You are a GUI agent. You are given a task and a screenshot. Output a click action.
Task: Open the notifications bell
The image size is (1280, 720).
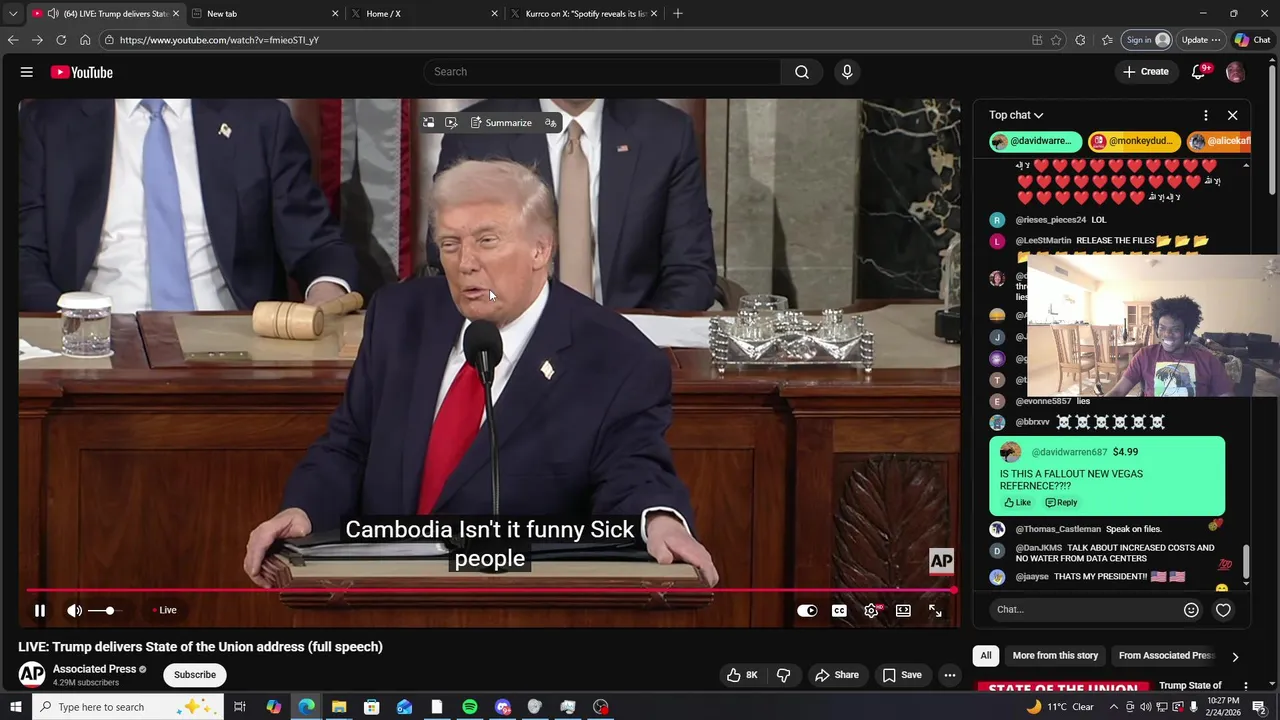click(1199, 72)
